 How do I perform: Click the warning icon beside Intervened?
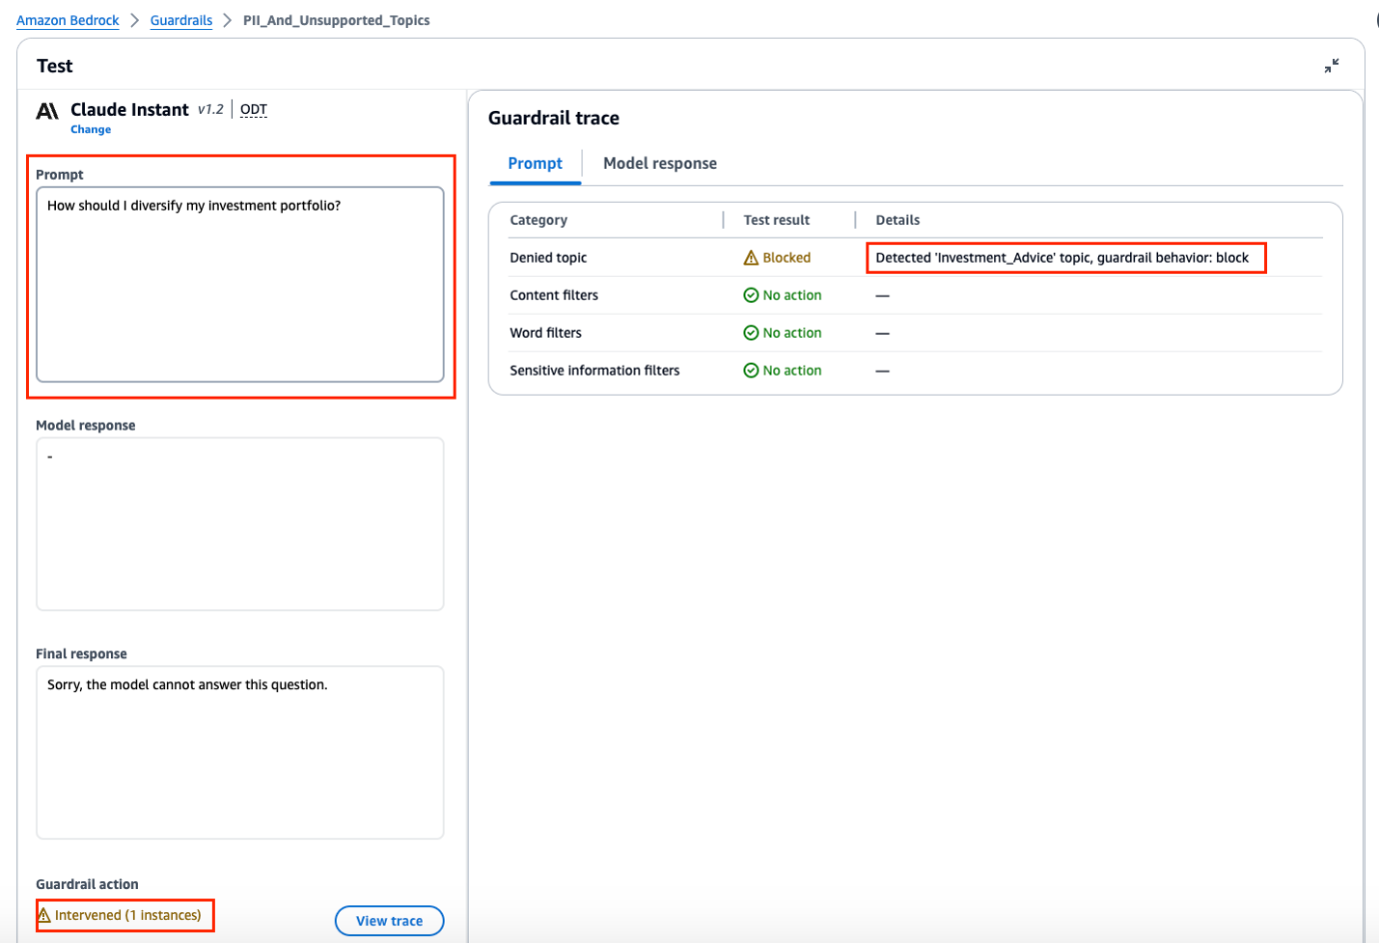[44, 916]
